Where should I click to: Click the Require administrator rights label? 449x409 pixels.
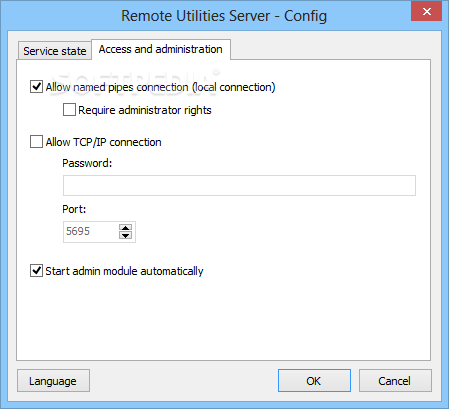click(145, 110)
